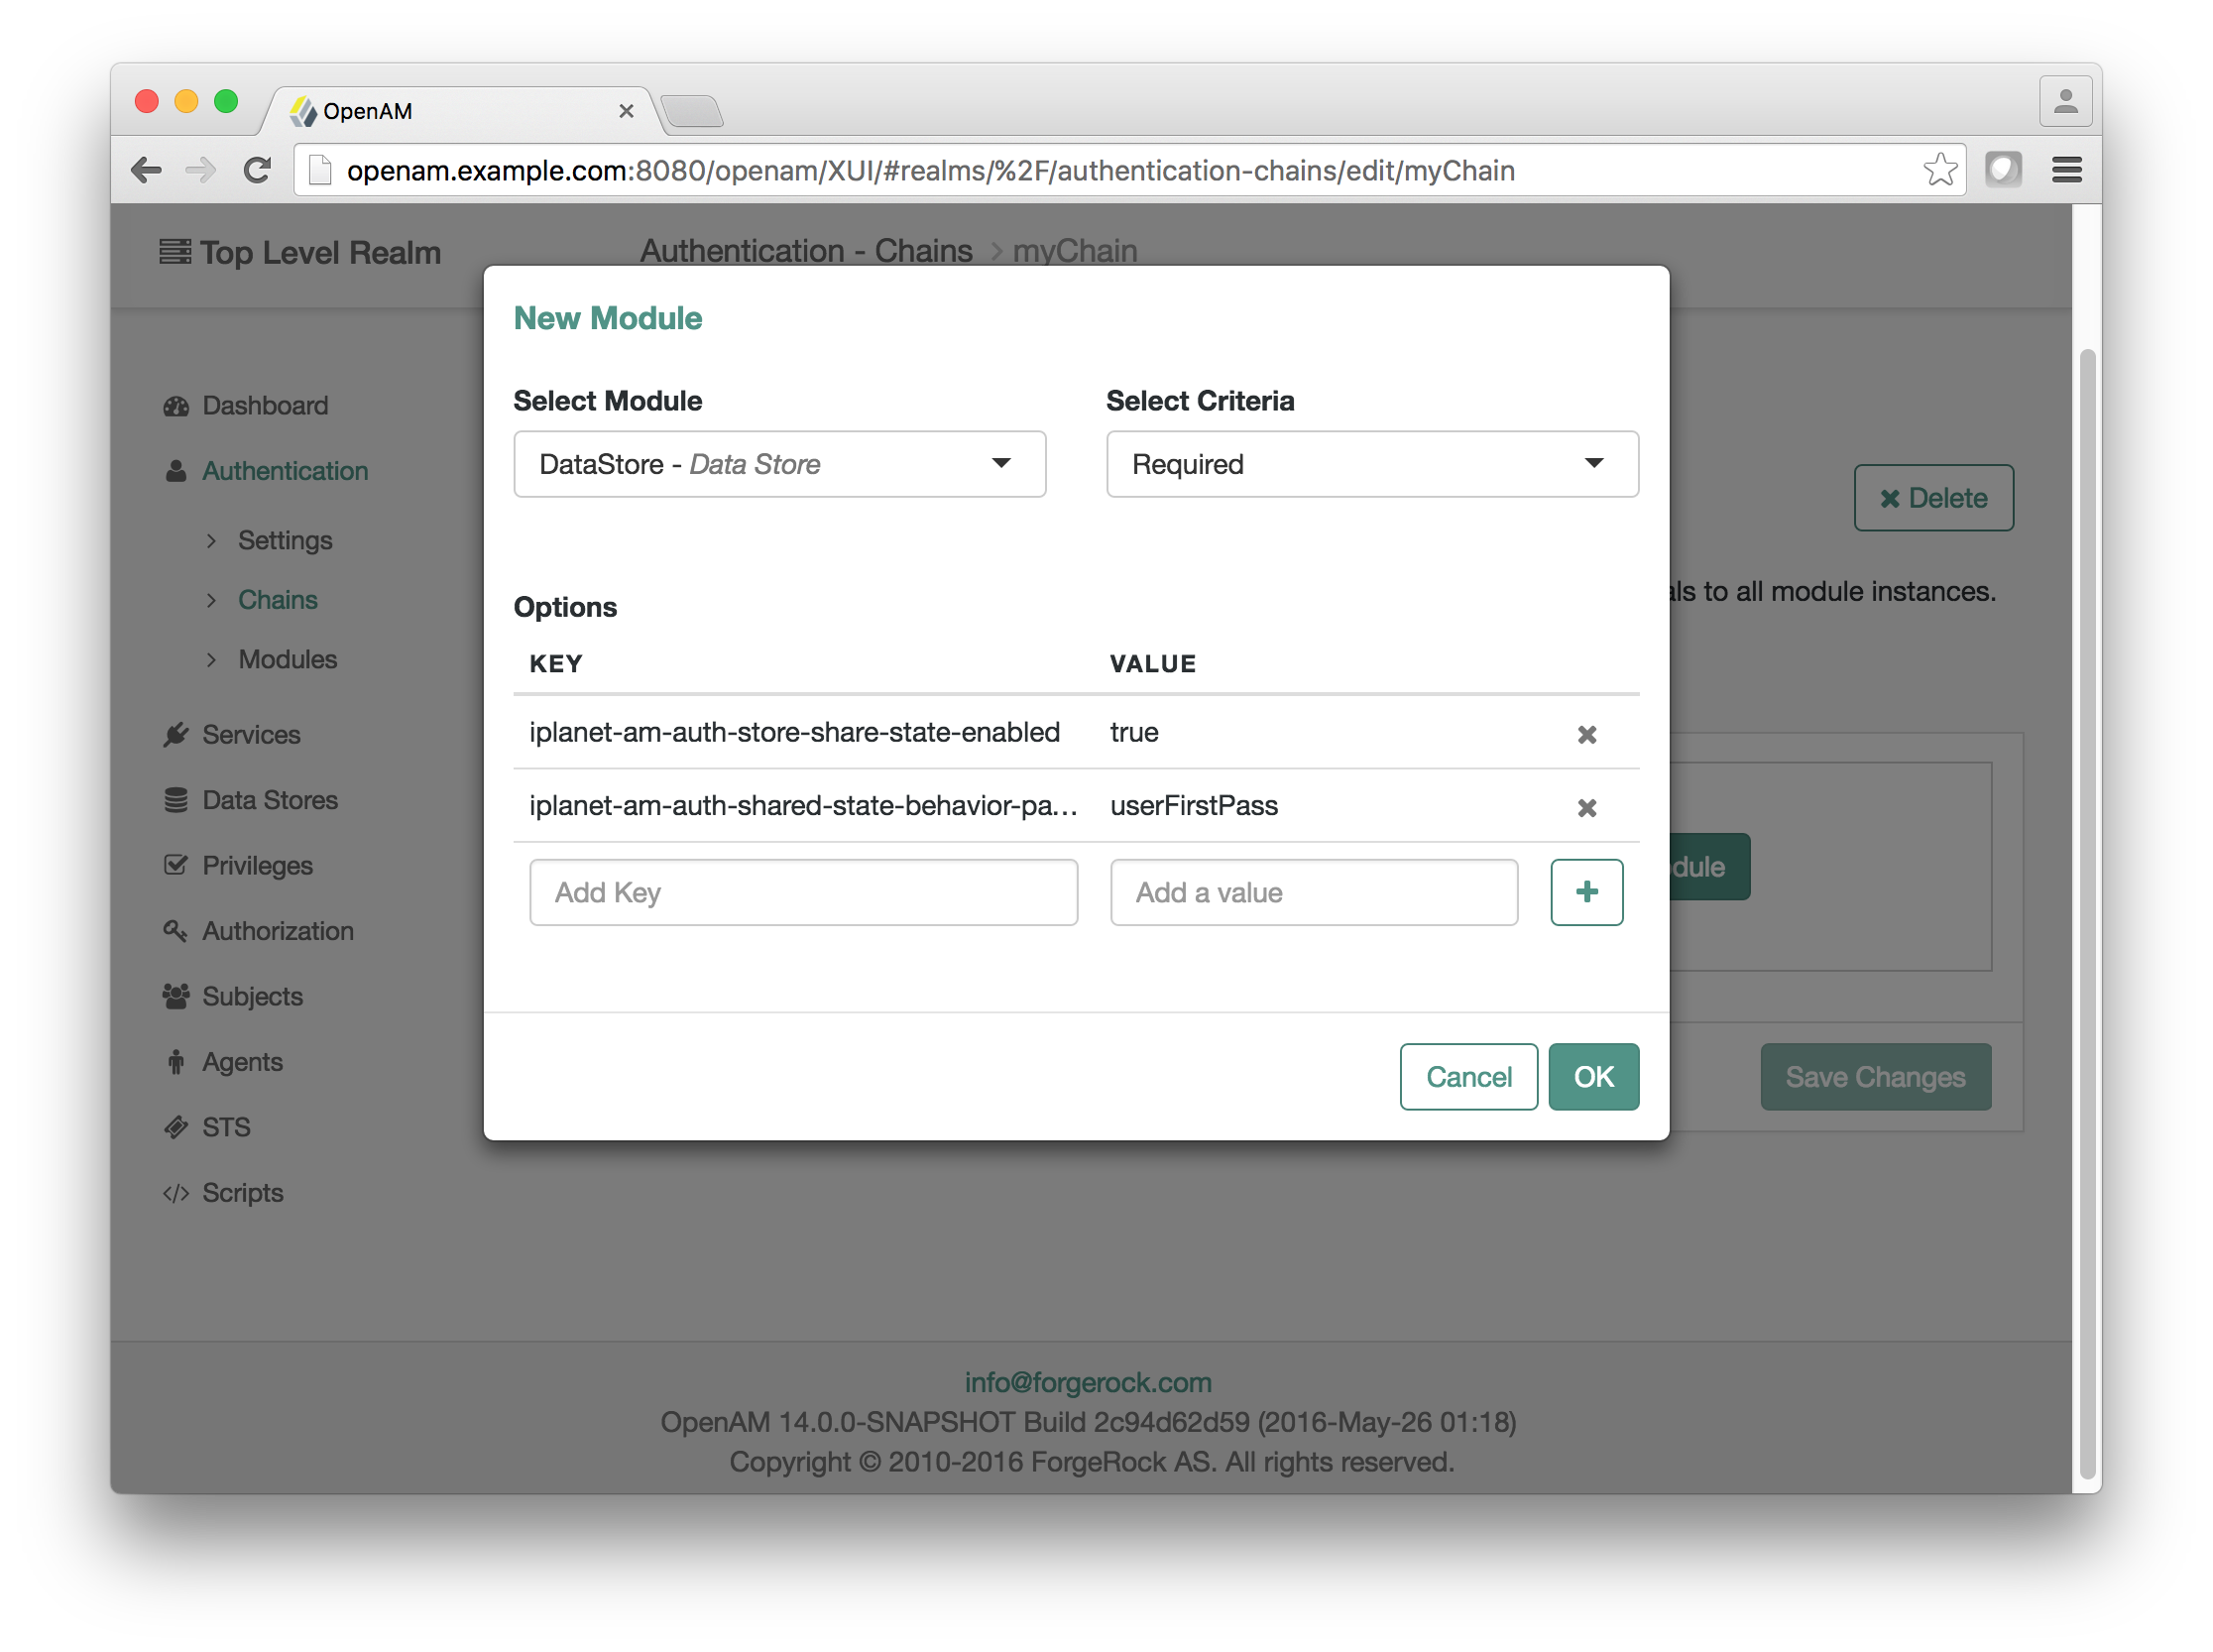
Task: Click the page document icon in address bar
Action: [319, 170]
